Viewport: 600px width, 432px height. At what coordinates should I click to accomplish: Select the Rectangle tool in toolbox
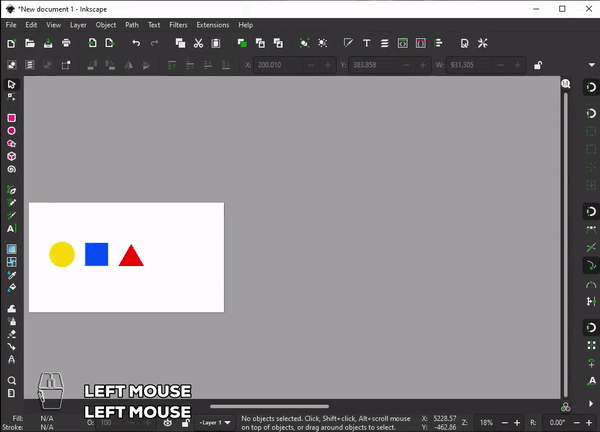pos(12,118)
